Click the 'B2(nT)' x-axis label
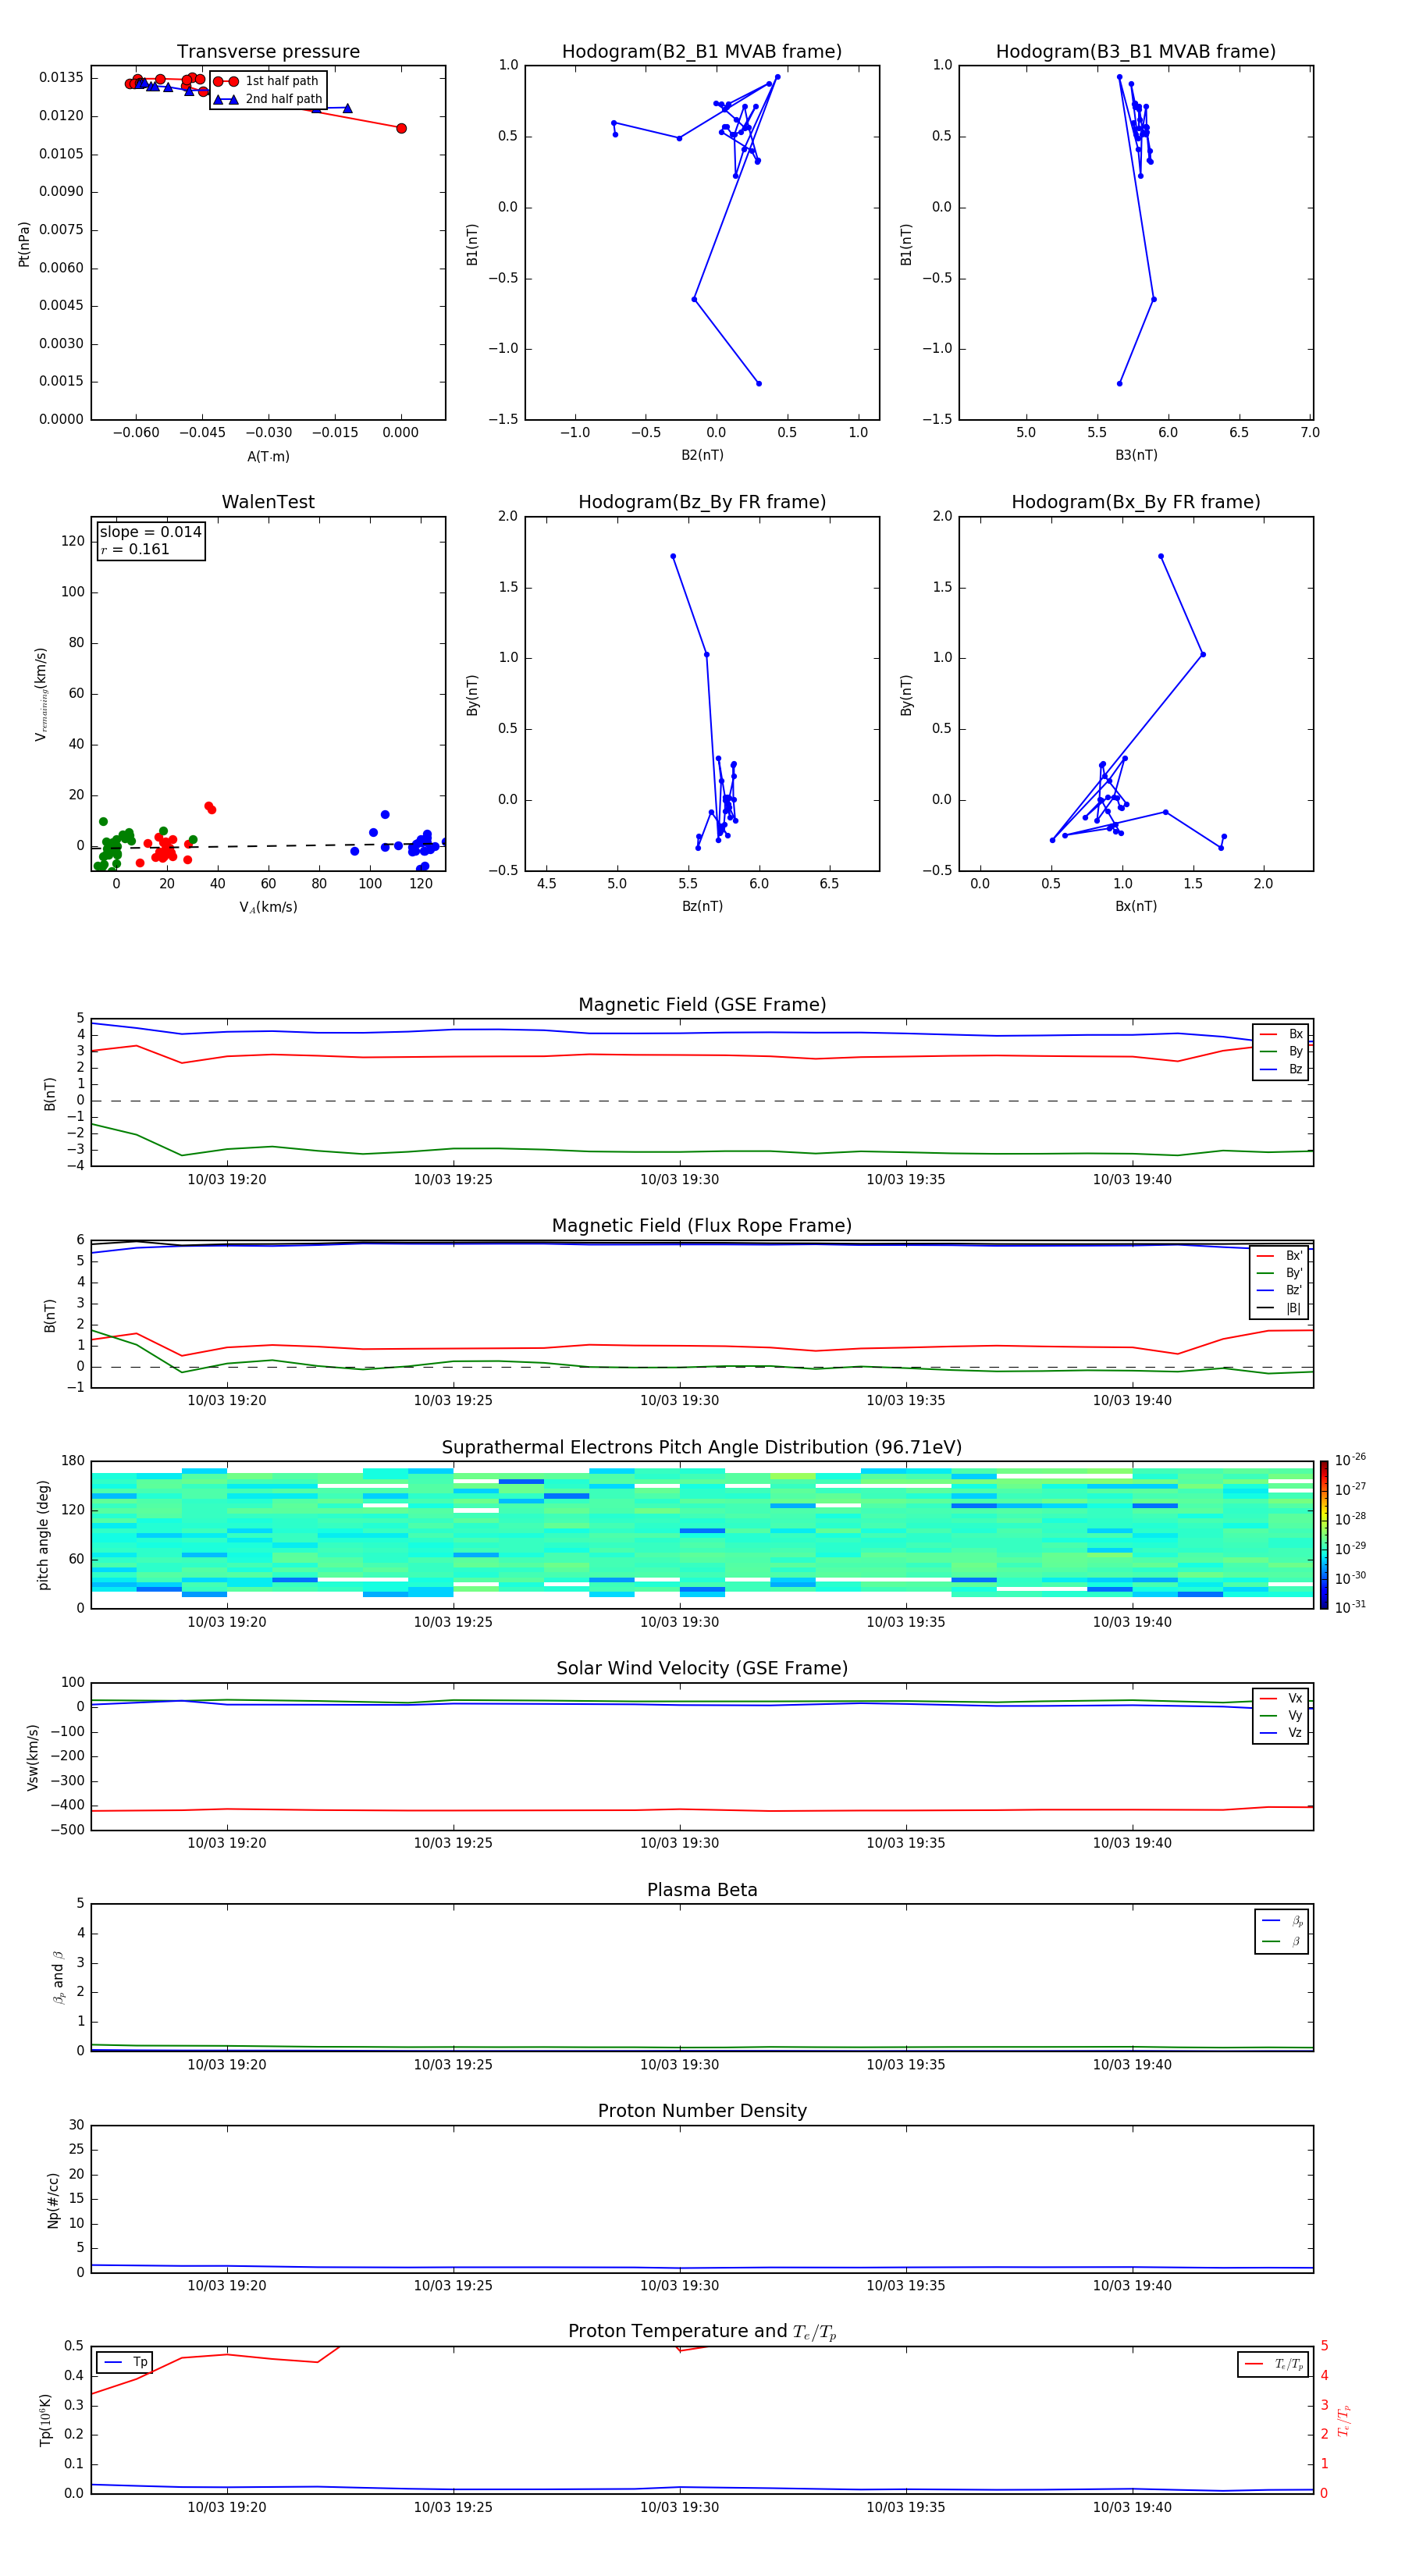The image size is (1405, 2576). pos(702,455)
